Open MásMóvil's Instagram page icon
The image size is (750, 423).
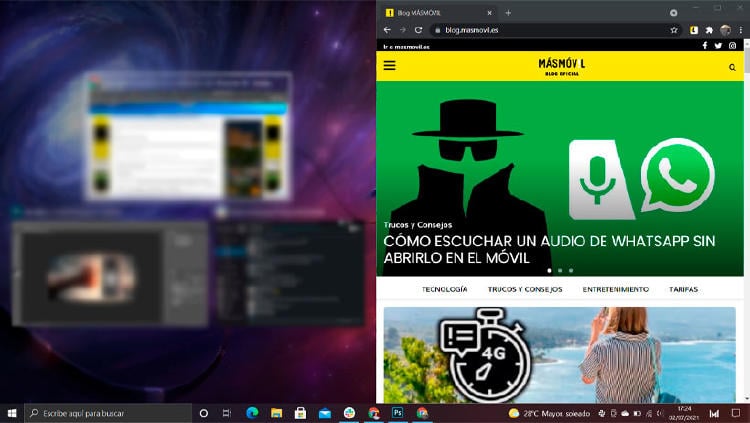pos(732,45)
